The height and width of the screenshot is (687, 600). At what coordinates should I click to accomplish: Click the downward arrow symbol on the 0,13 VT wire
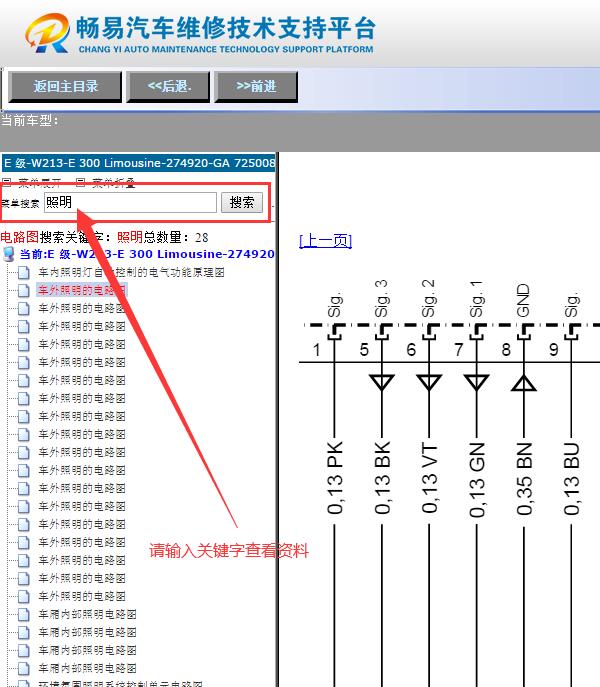coord(429,382)
